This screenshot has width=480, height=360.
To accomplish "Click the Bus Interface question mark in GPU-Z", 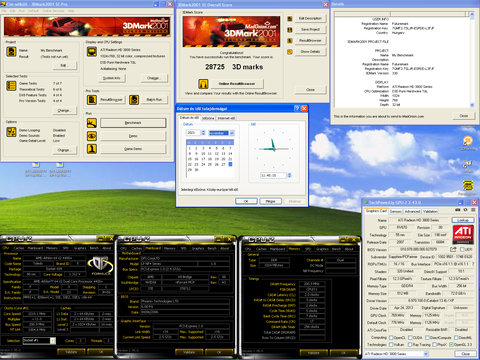I will point(472,264).
